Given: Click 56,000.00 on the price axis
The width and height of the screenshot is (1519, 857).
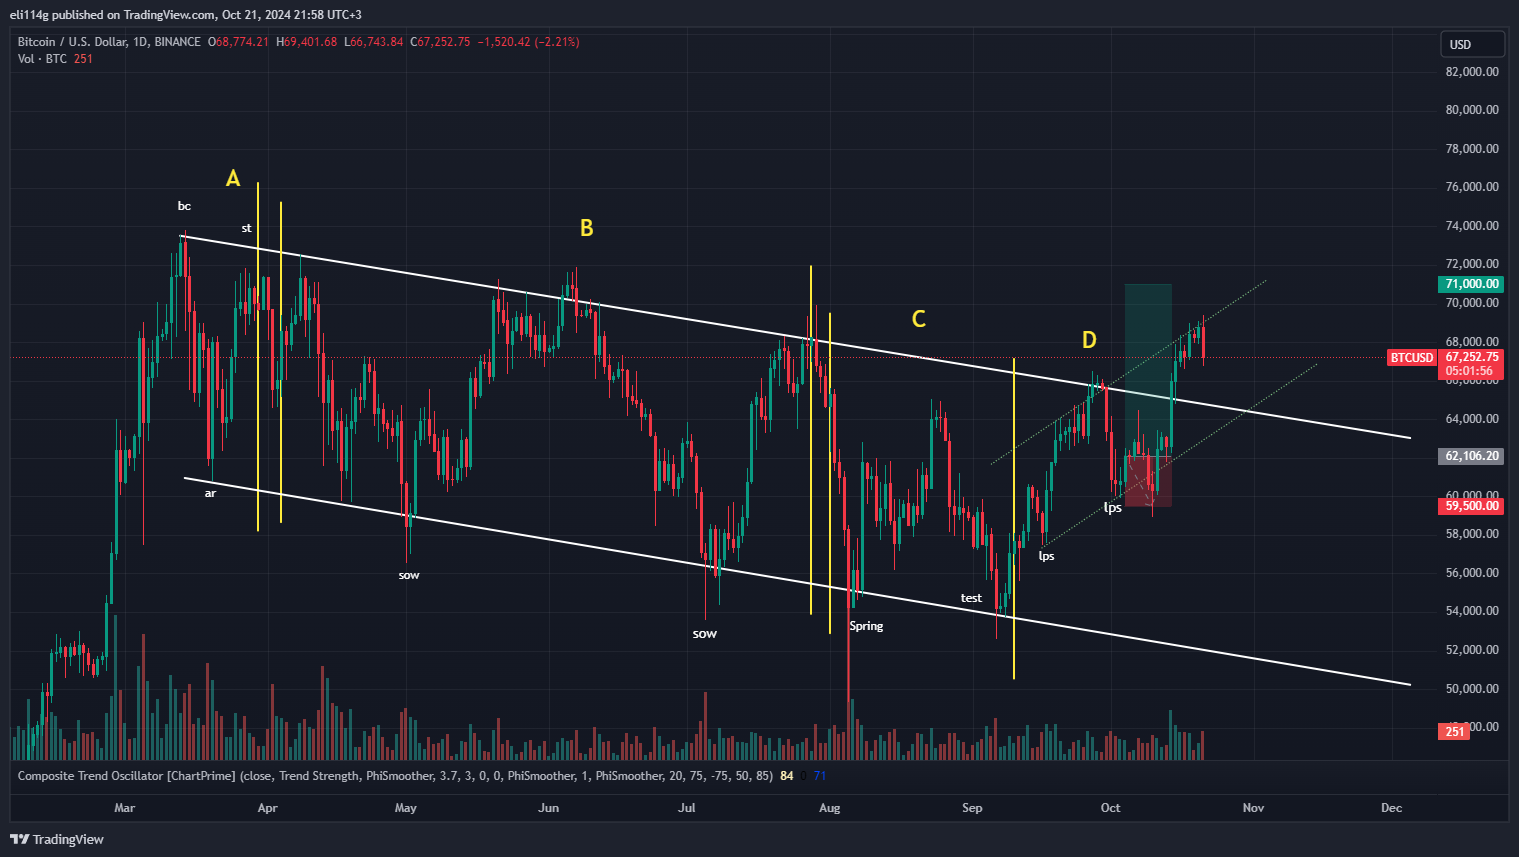Looking at the screenshot, I should click(1472, 573).
